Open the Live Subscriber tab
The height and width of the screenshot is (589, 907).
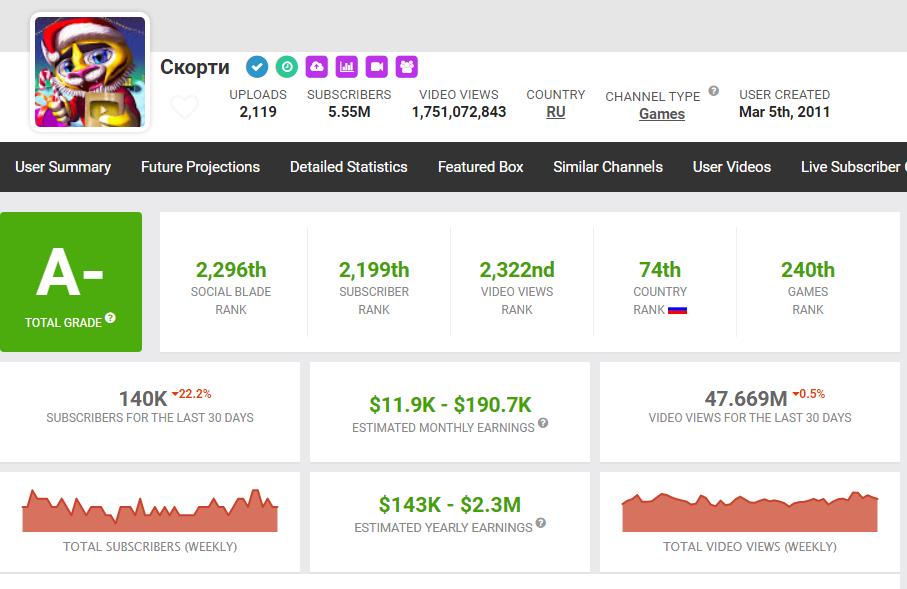coord(854,167)
